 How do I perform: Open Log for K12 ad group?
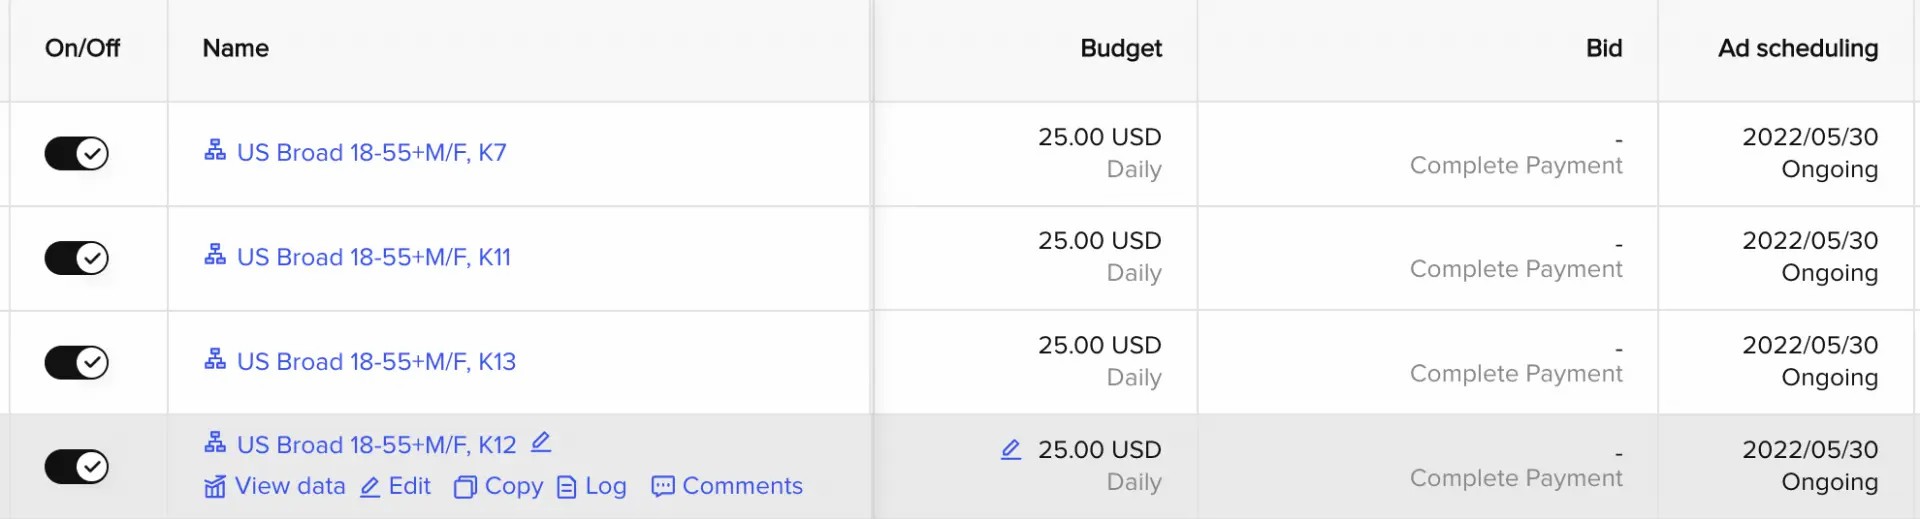click(x=592, y=486)
